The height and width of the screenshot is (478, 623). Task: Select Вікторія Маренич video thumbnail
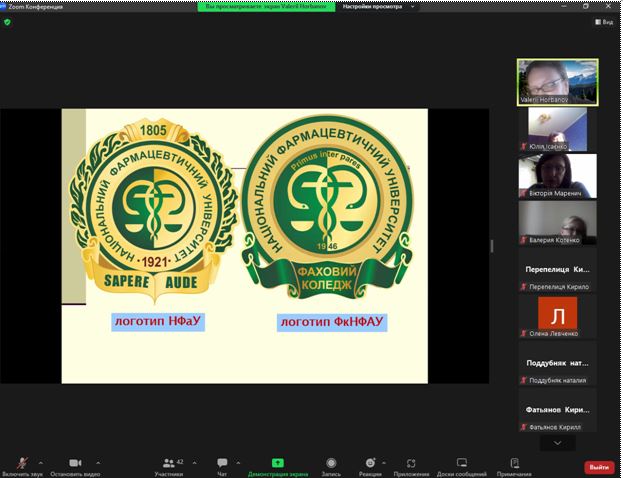point(557,176)
